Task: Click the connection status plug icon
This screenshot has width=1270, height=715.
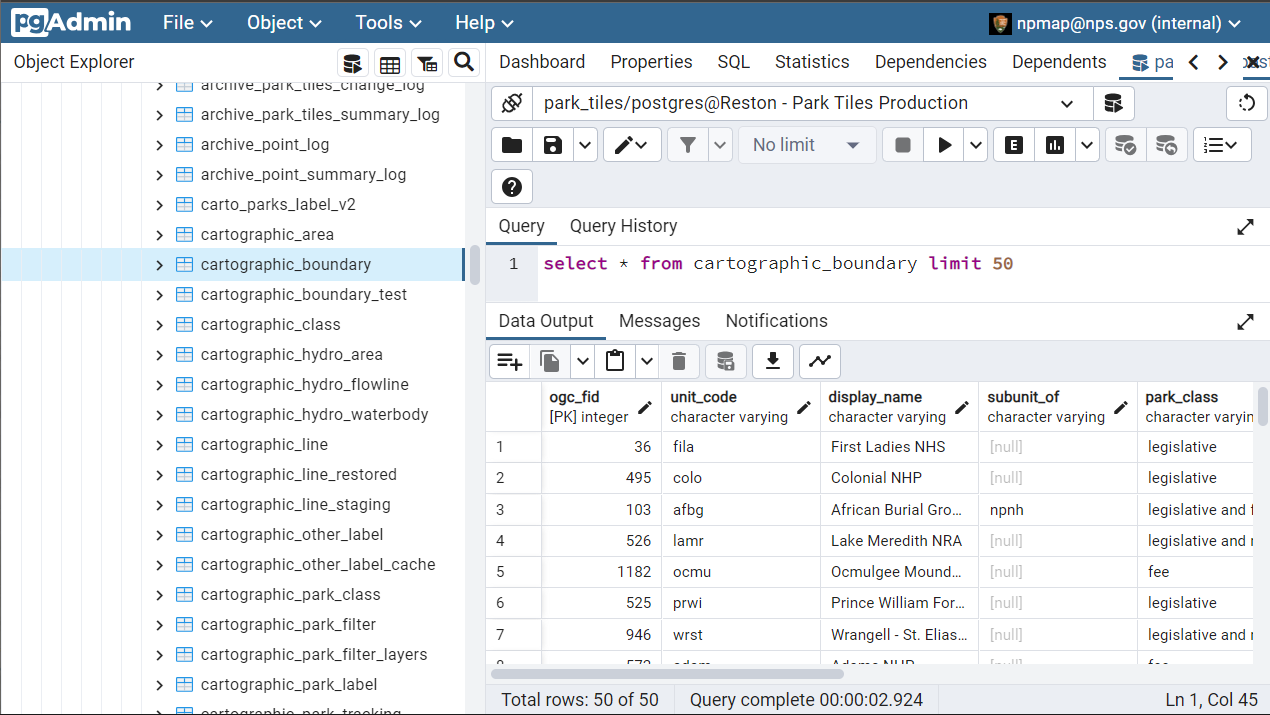Action: [x=512, y=103]
